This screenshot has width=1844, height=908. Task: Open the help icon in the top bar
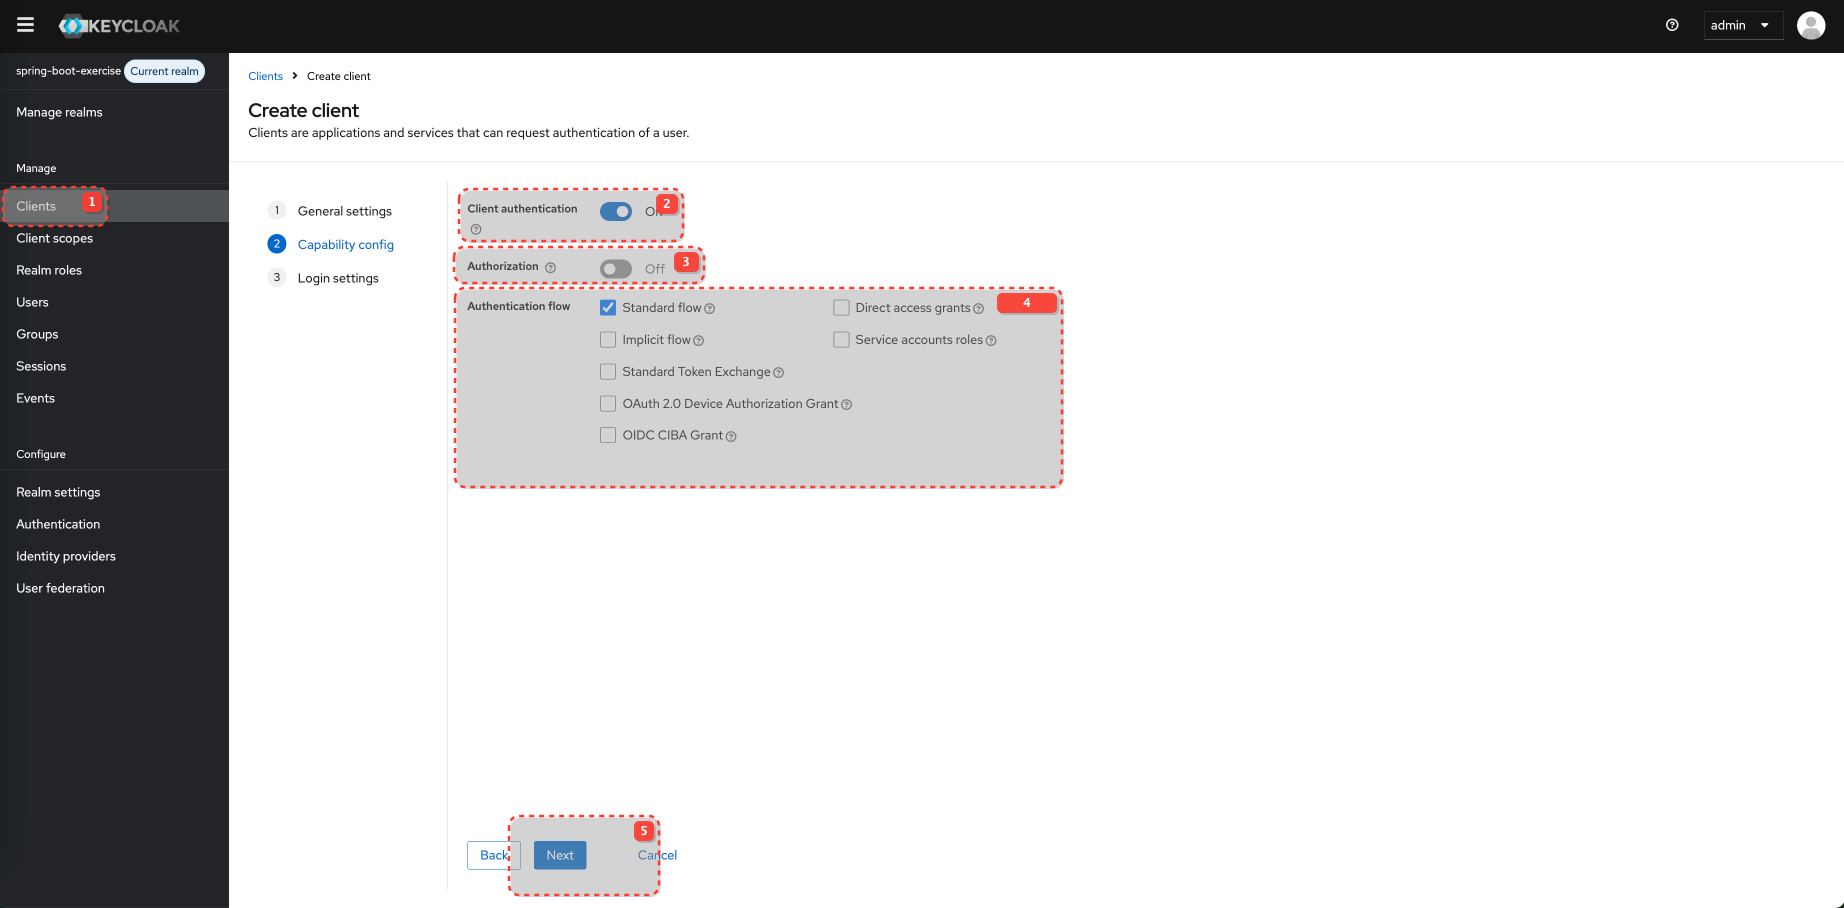(x=1672, y=25)
